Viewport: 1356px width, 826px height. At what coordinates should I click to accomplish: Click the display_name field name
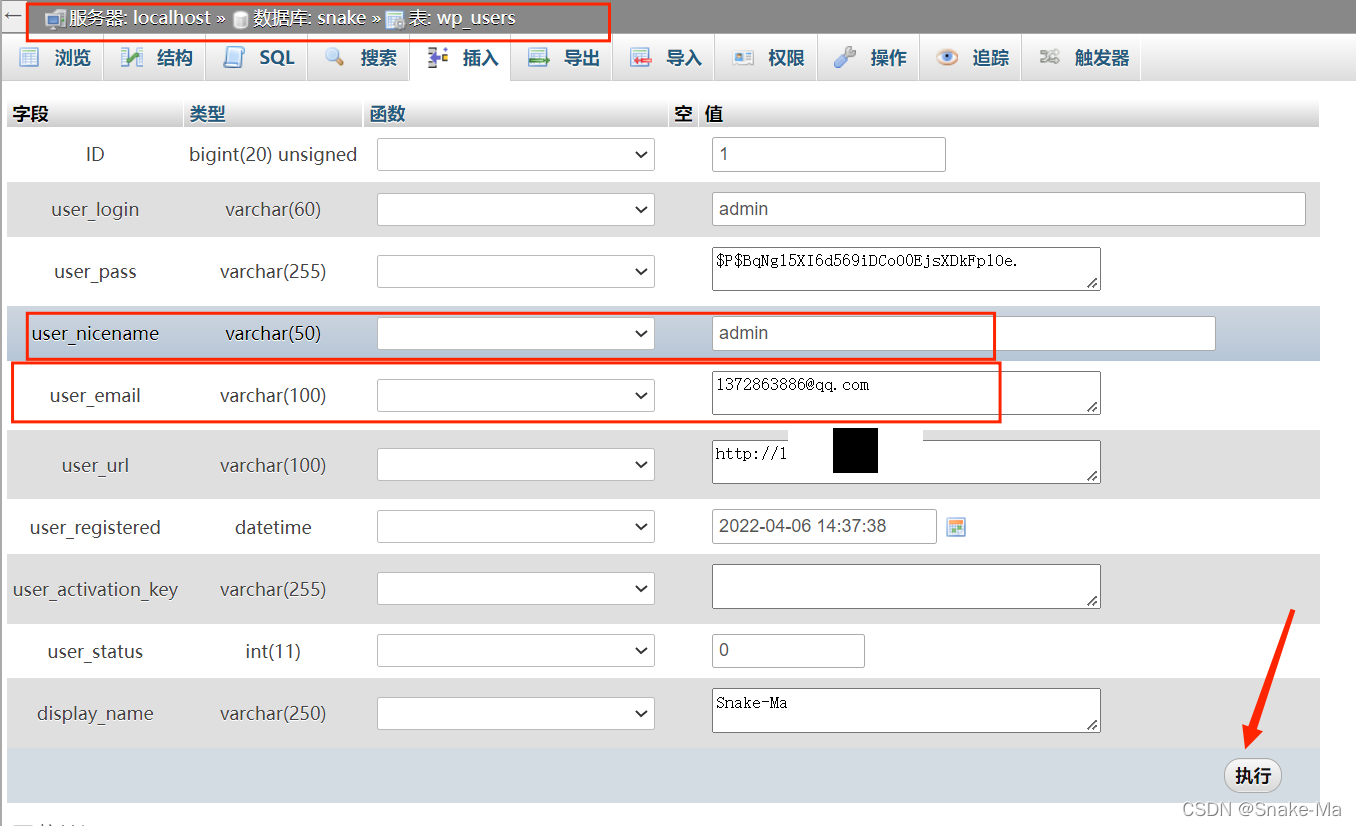pos(95,714)
